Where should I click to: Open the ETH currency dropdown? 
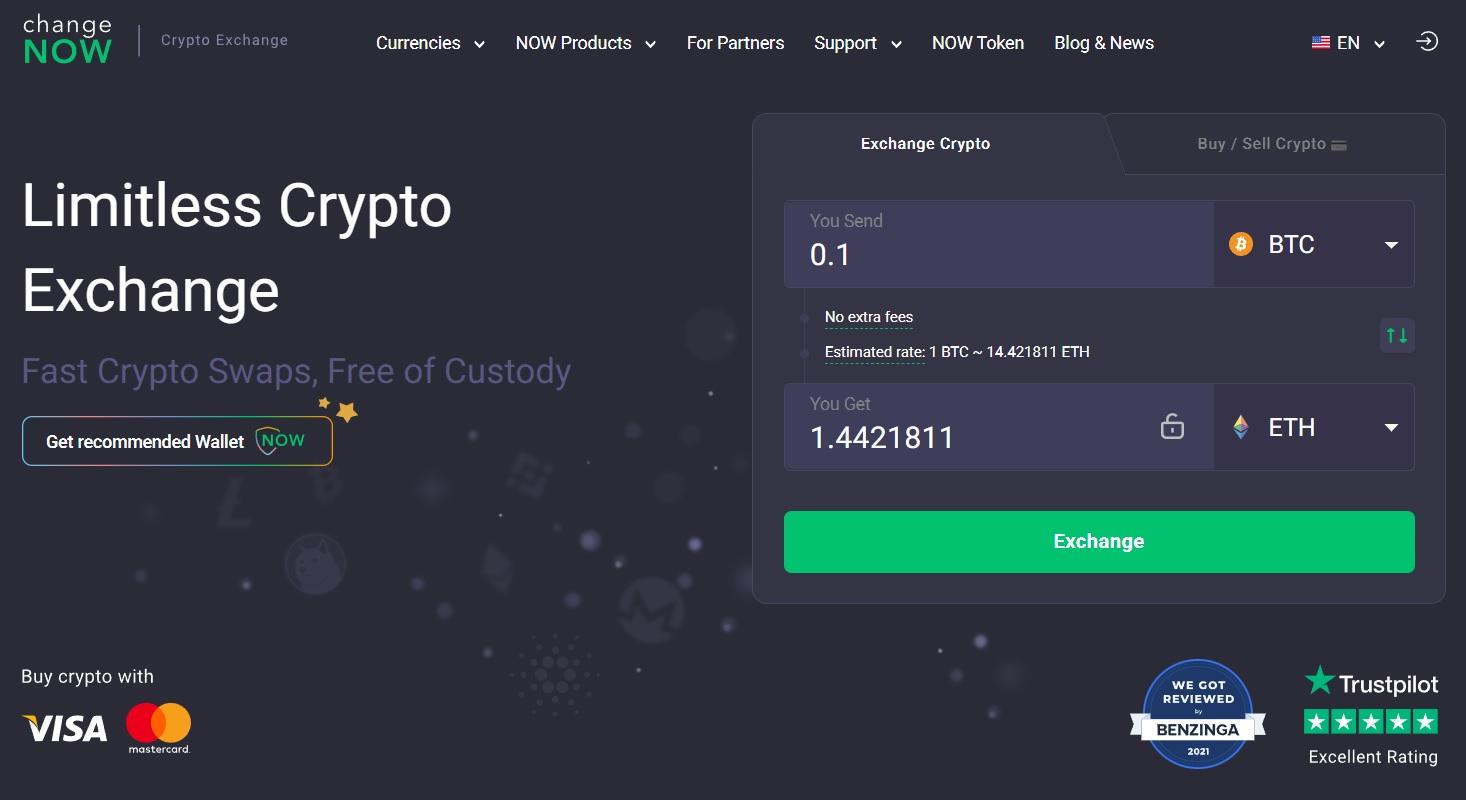(x=1314, y=427)
